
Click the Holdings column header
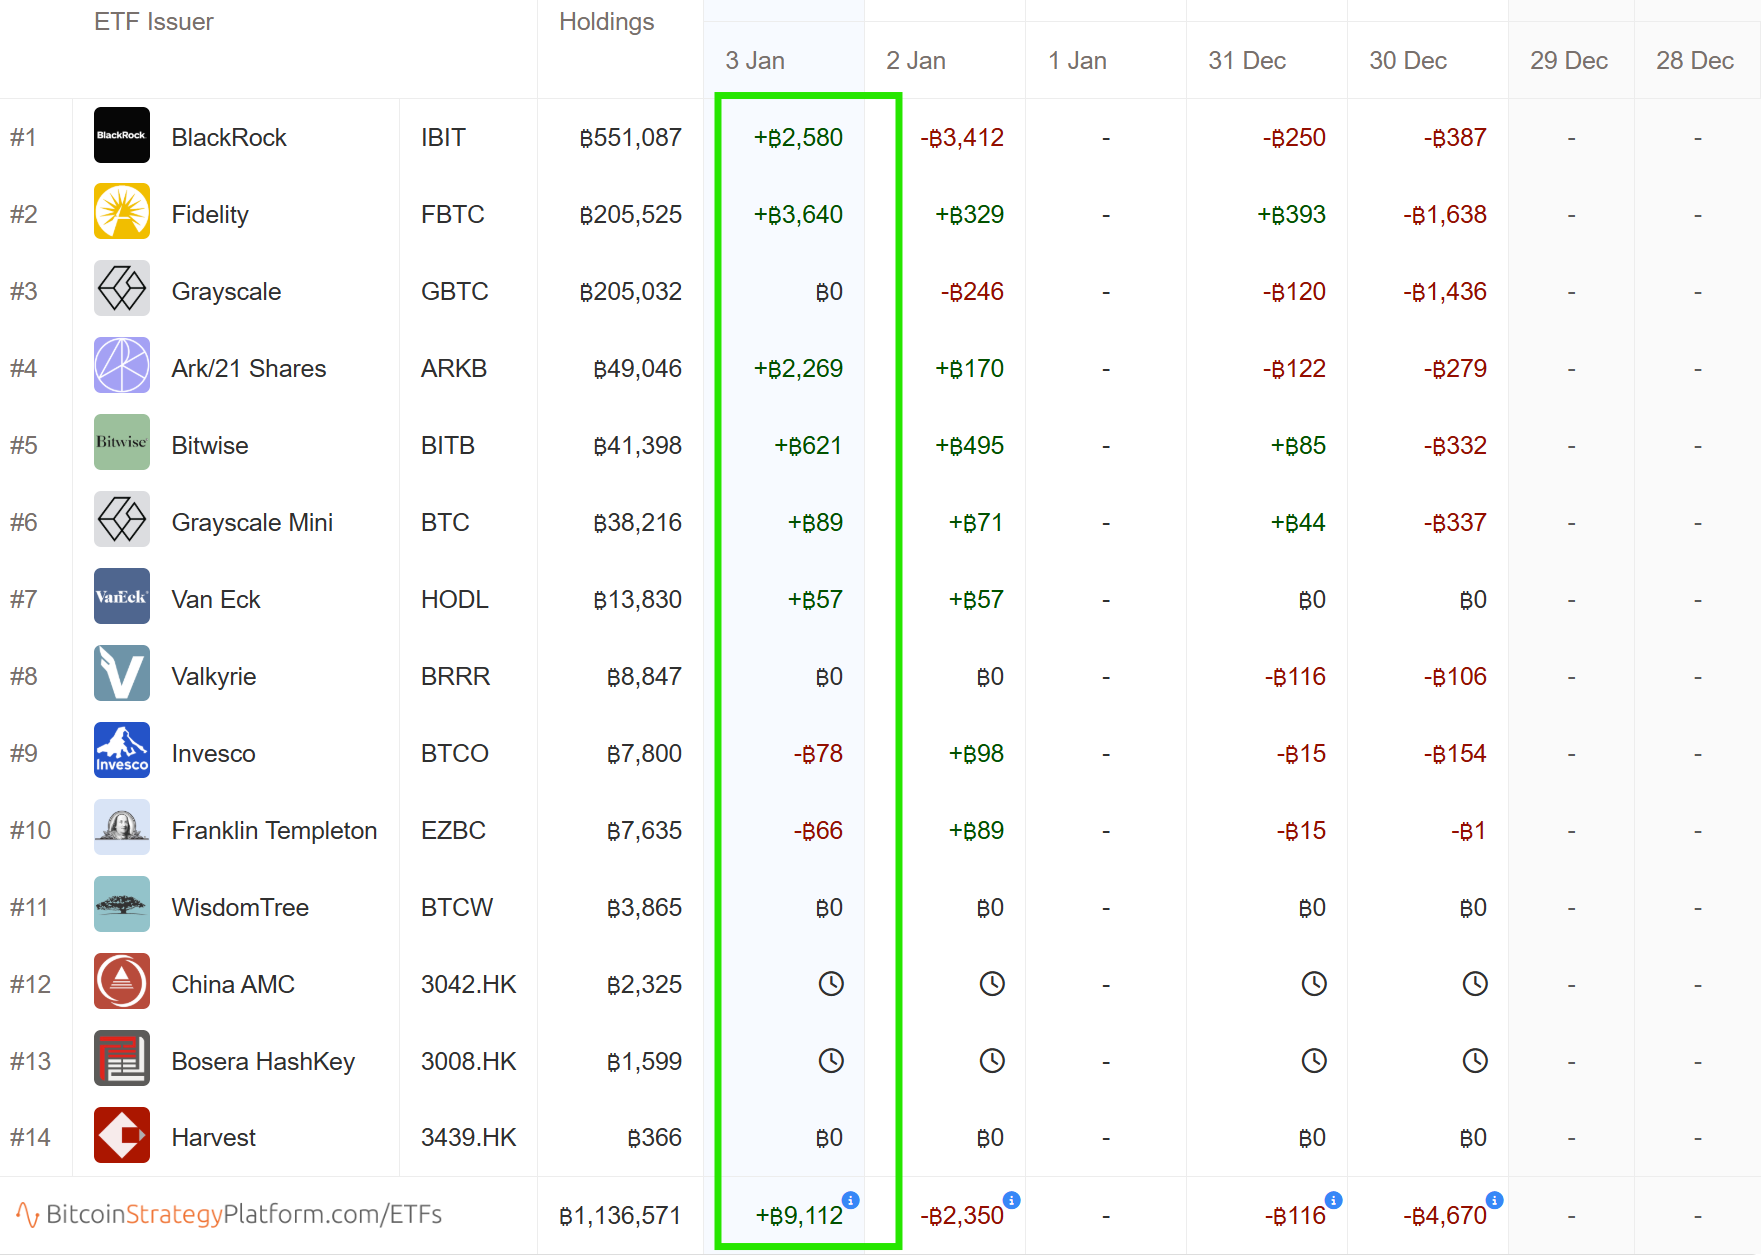[x=606, y=22]
